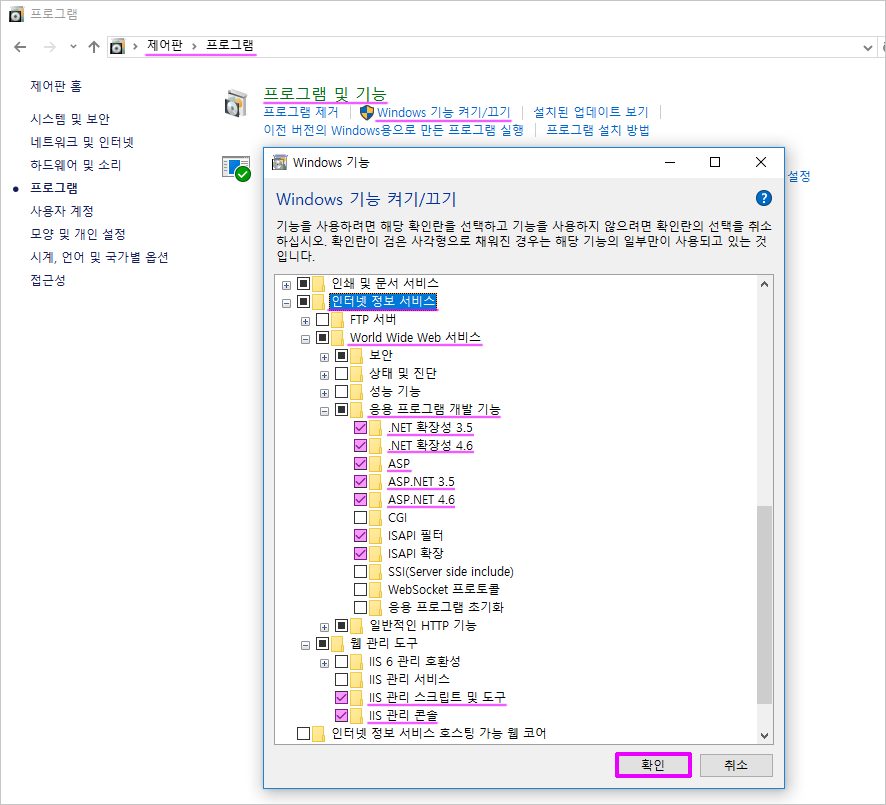Expand the IIS 6 관리 호환성 node
This screenshot has height=805, width=886.
tap(324, 661)
